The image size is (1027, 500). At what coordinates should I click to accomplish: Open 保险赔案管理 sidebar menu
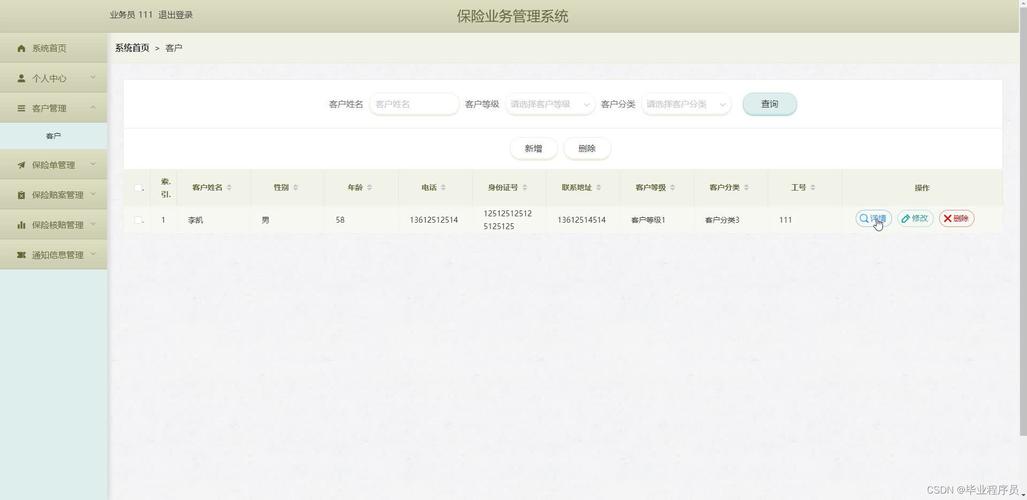[x=54, y=195]
